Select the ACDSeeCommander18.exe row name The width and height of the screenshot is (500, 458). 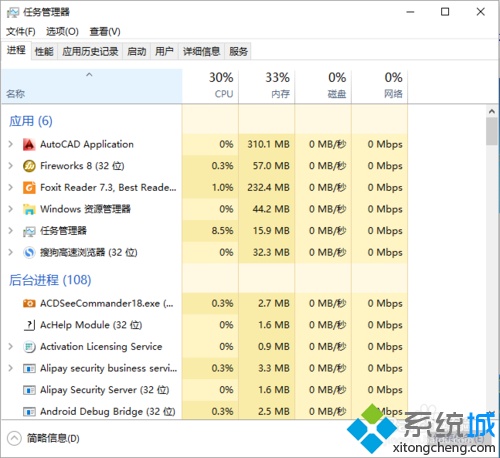coord(107,303)
